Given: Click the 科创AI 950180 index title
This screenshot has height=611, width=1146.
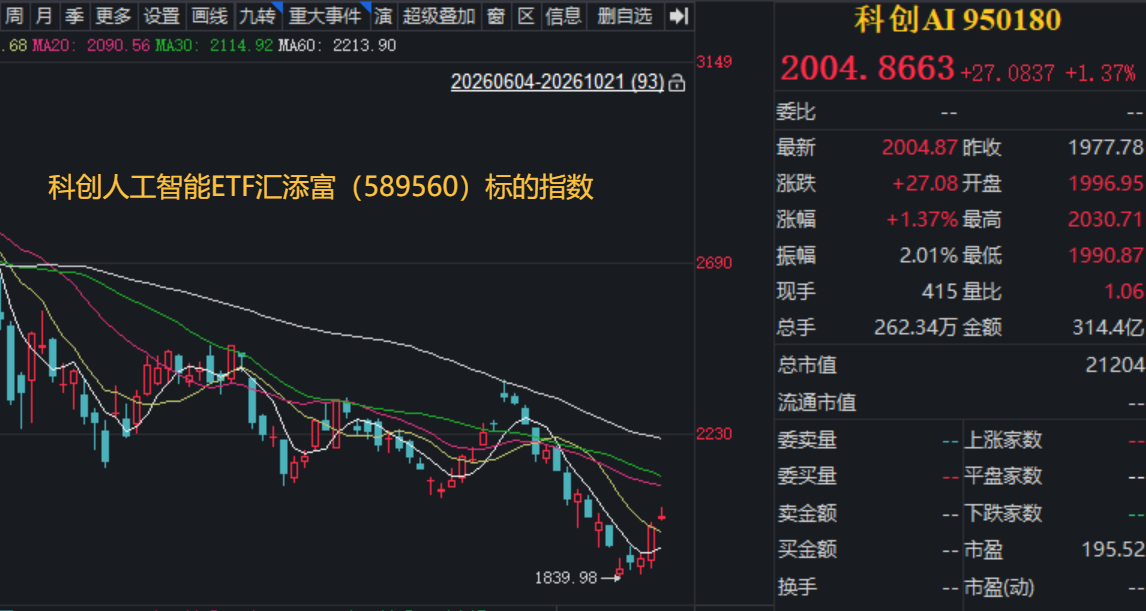Looking at the screenshot, I should pyautogui.click(x=957, y=20).
